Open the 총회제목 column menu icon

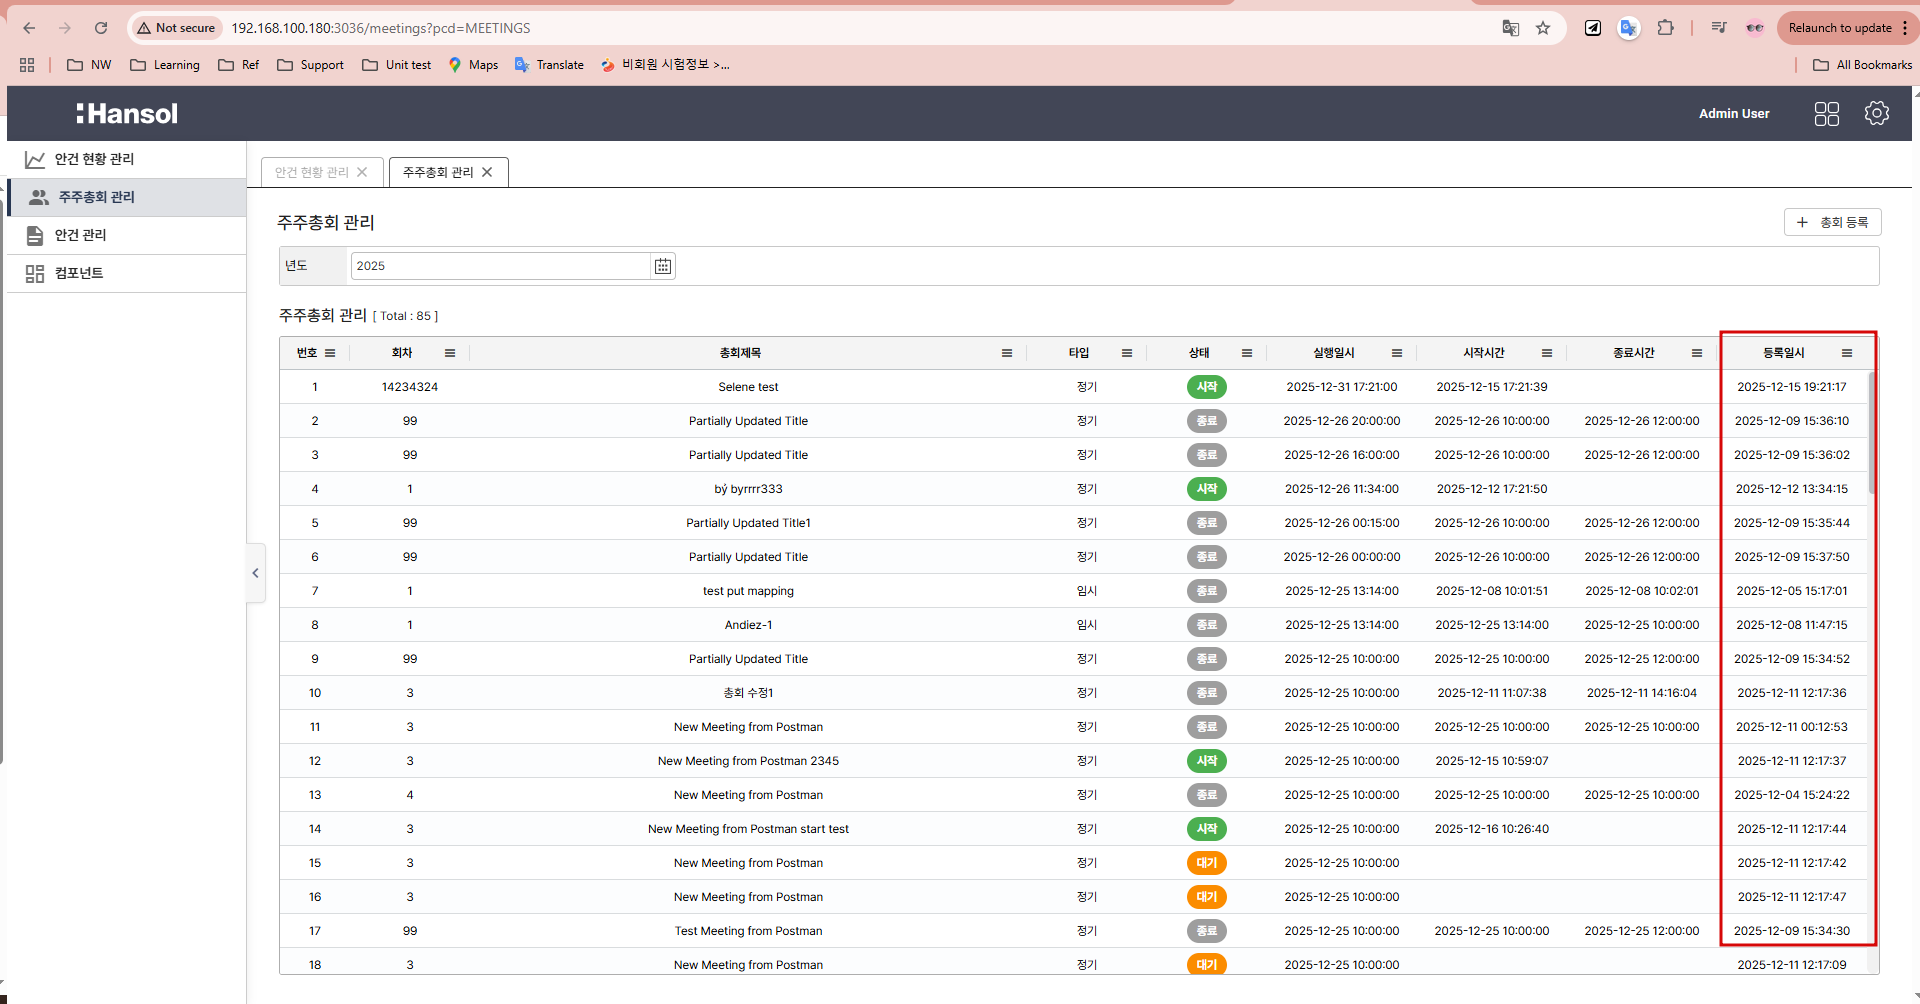1007,353
